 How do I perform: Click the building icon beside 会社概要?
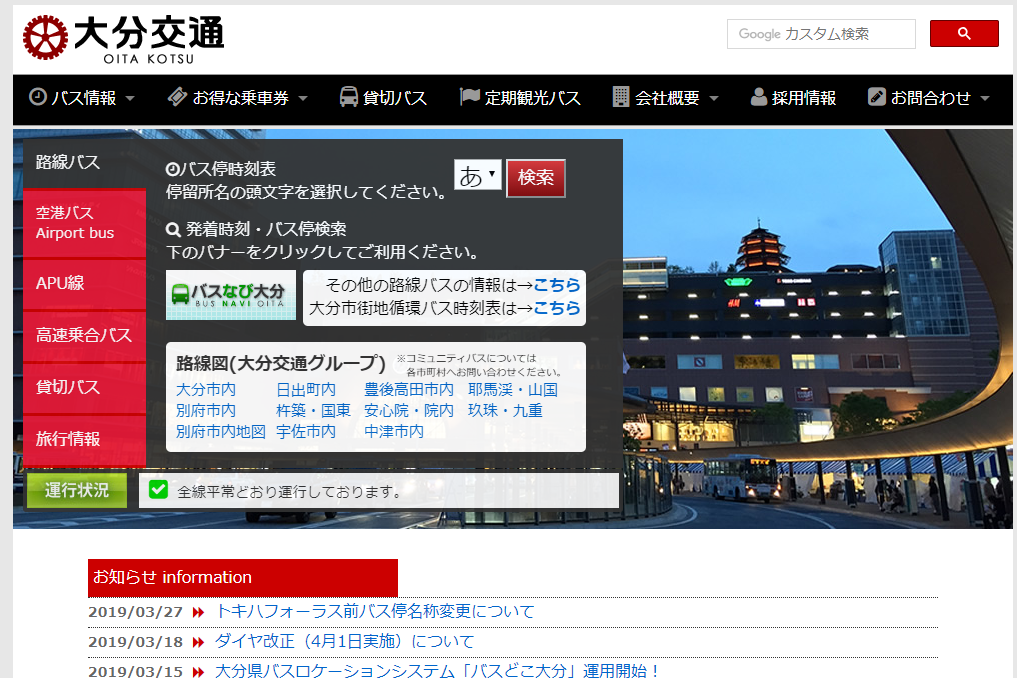[621, 97]
